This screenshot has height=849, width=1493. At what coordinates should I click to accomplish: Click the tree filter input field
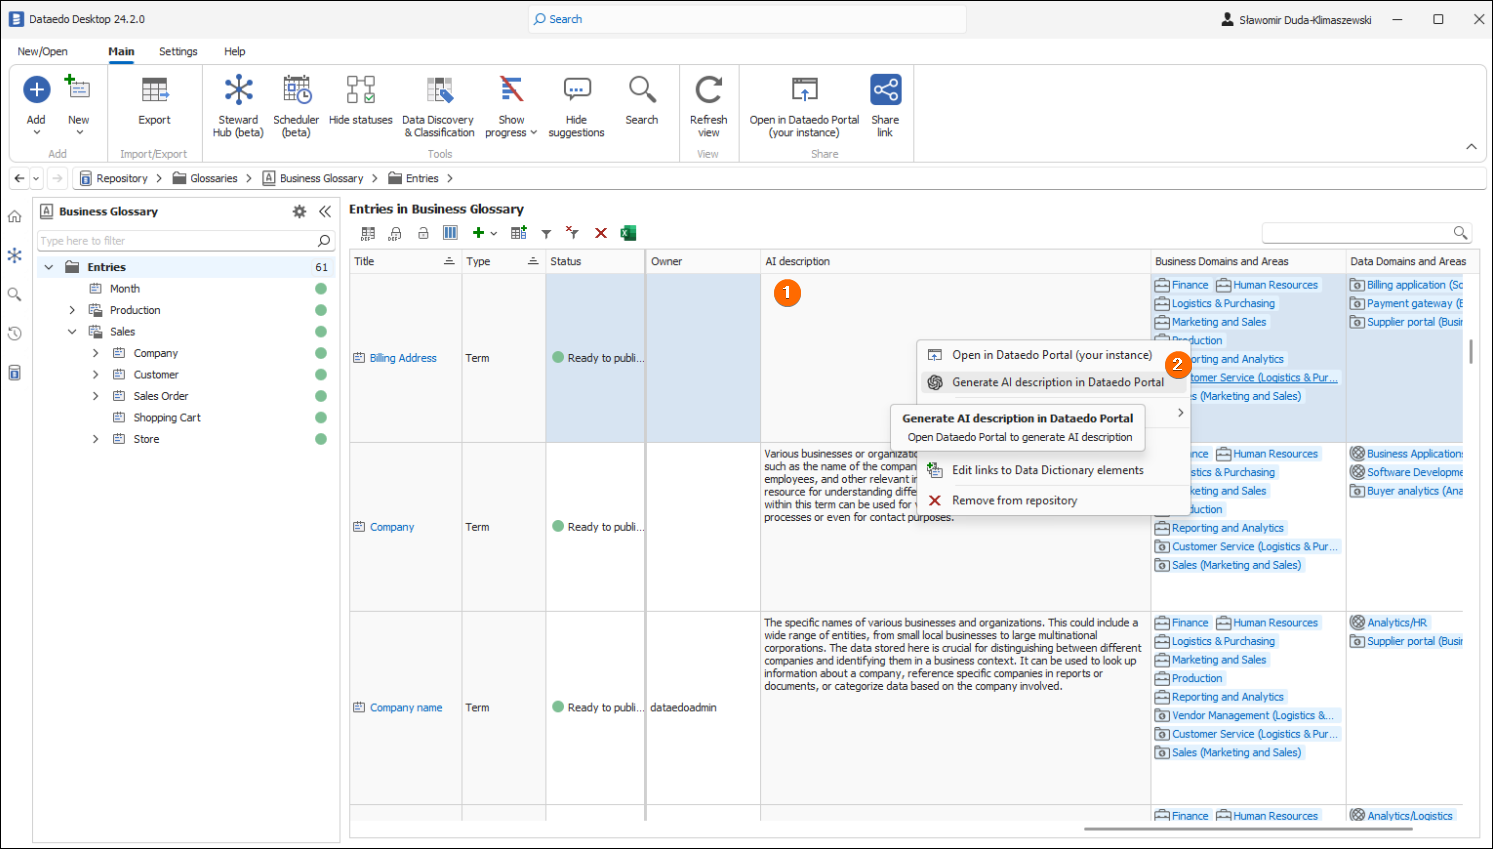[185, 241]
